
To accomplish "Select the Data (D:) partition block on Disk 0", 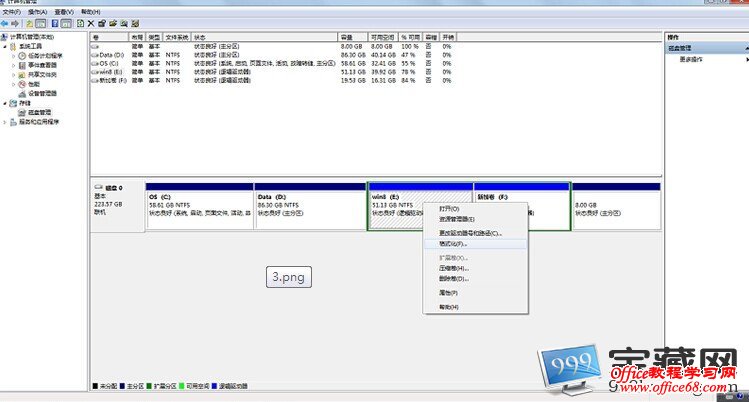I will 310,206.
